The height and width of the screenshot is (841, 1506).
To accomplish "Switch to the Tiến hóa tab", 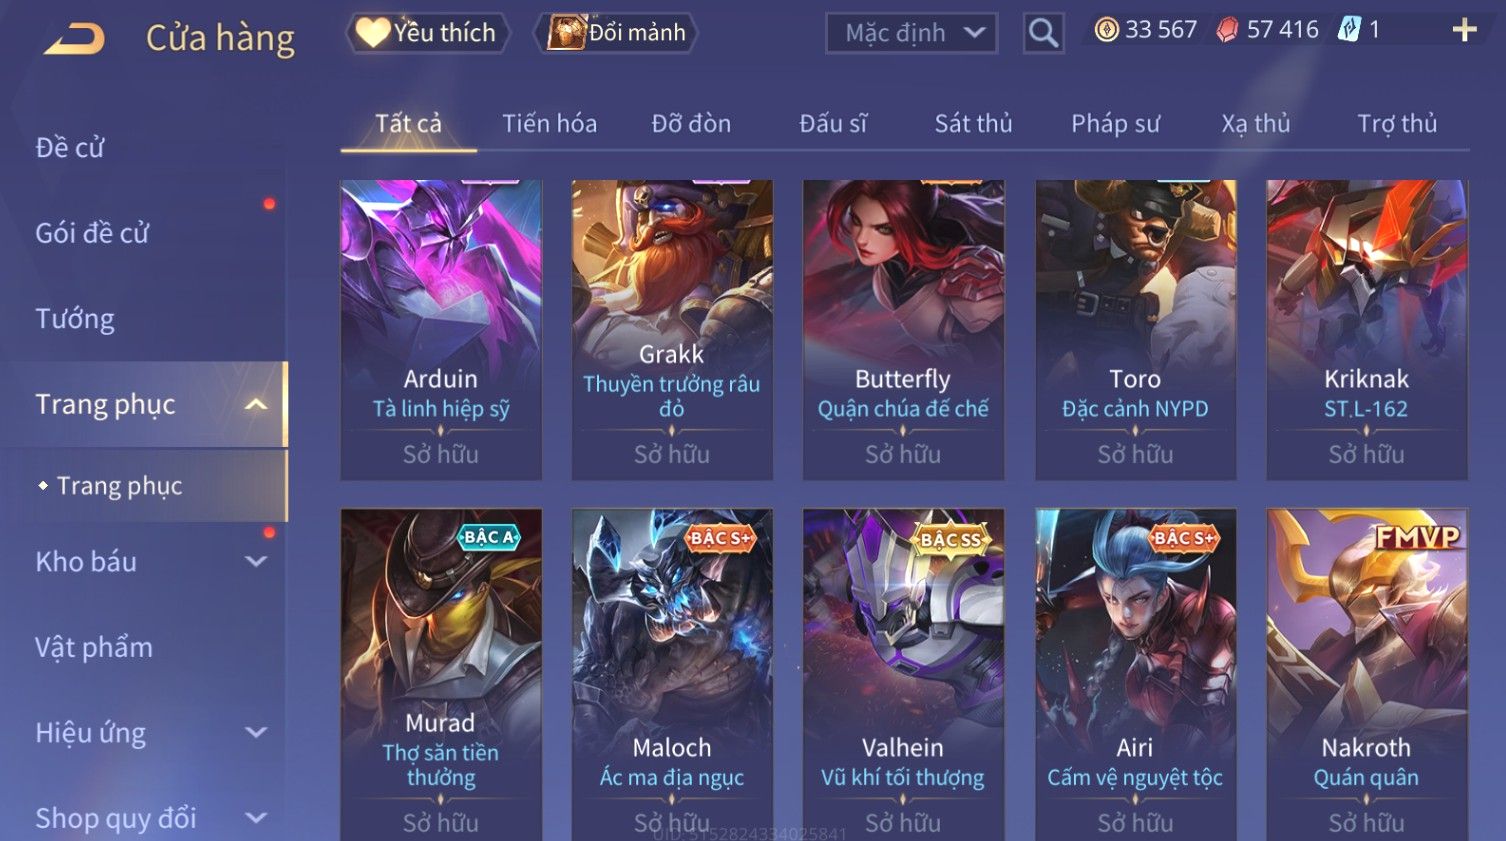I will [x=549, y=124].
